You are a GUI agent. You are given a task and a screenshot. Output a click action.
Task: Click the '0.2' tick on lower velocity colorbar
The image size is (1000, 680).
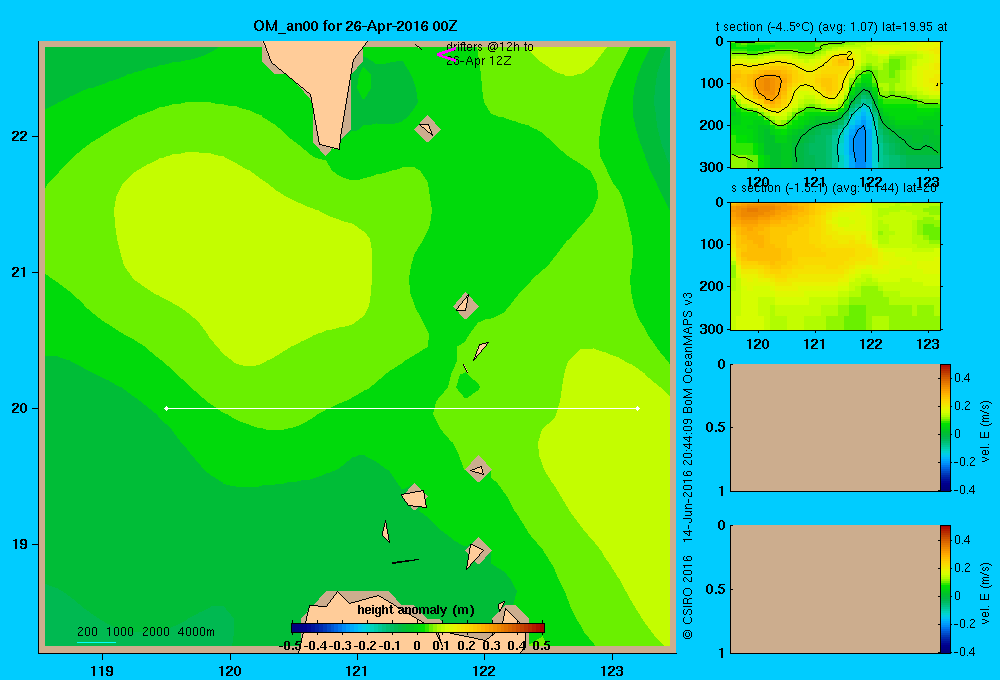point(963,568)
